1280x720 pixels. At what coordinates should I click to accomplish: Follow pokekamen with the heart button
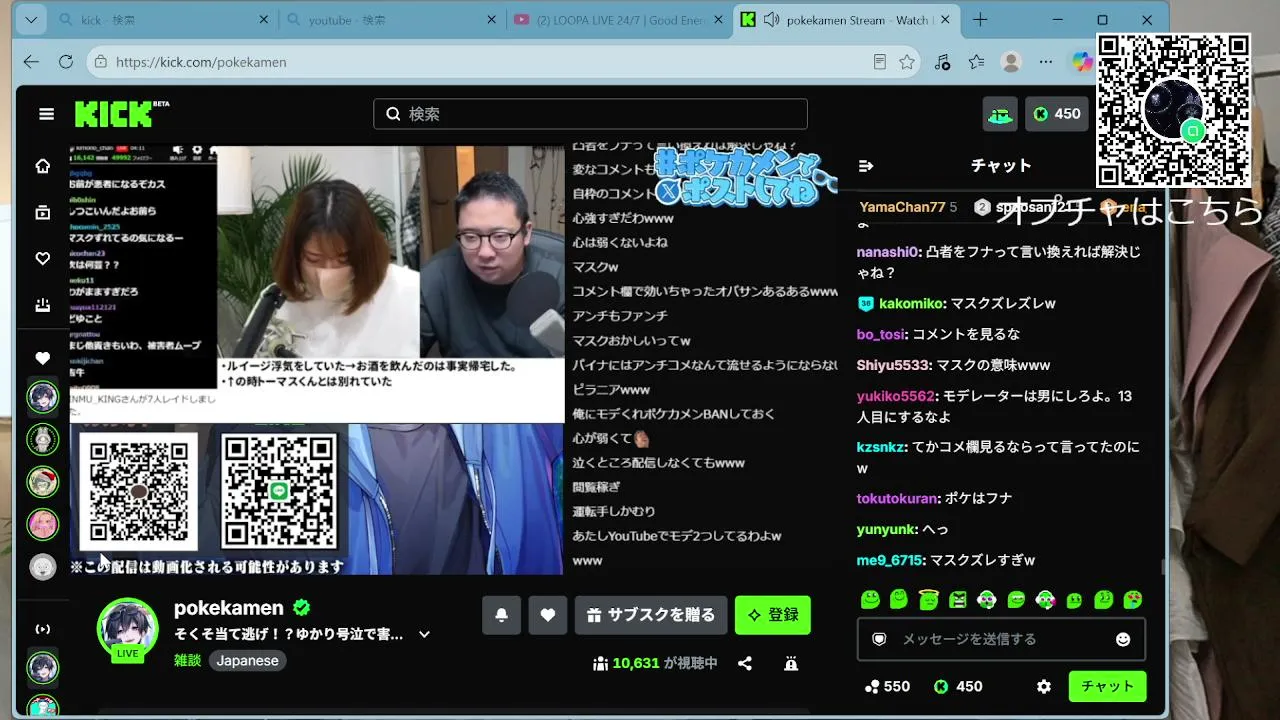(x=547, y=615)
